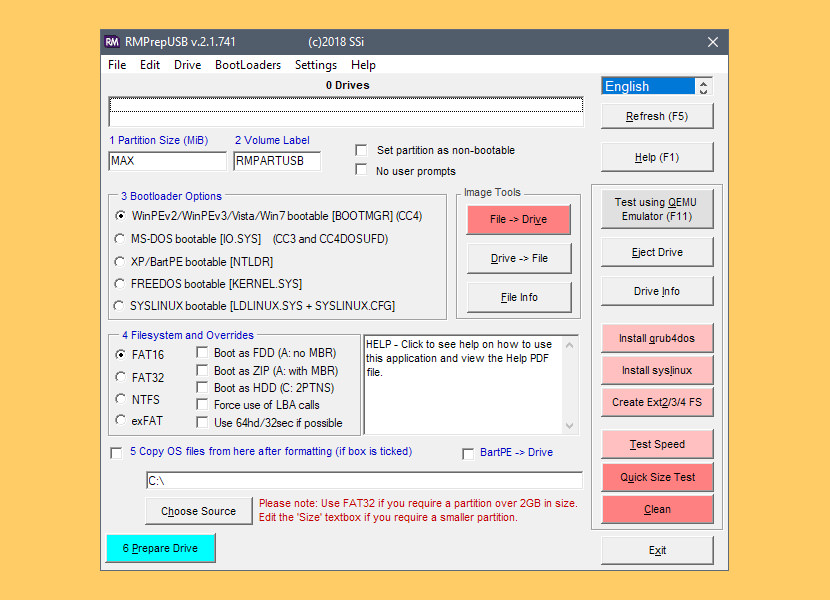Viewport: 830px width, 600px height.
Task: Click Create Ext2/3/4 FS button
Action: point(657,402)
